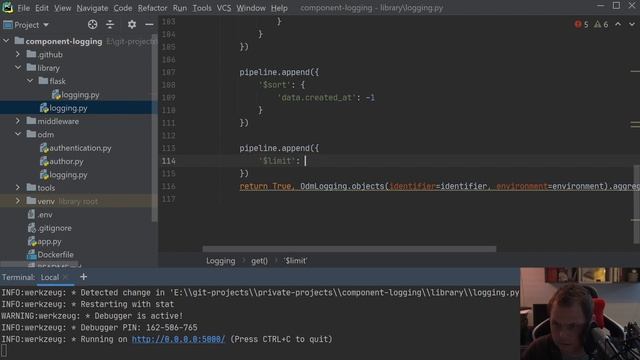
Task: Click the project tree vertical scrollbar
Action: (154, 129)
